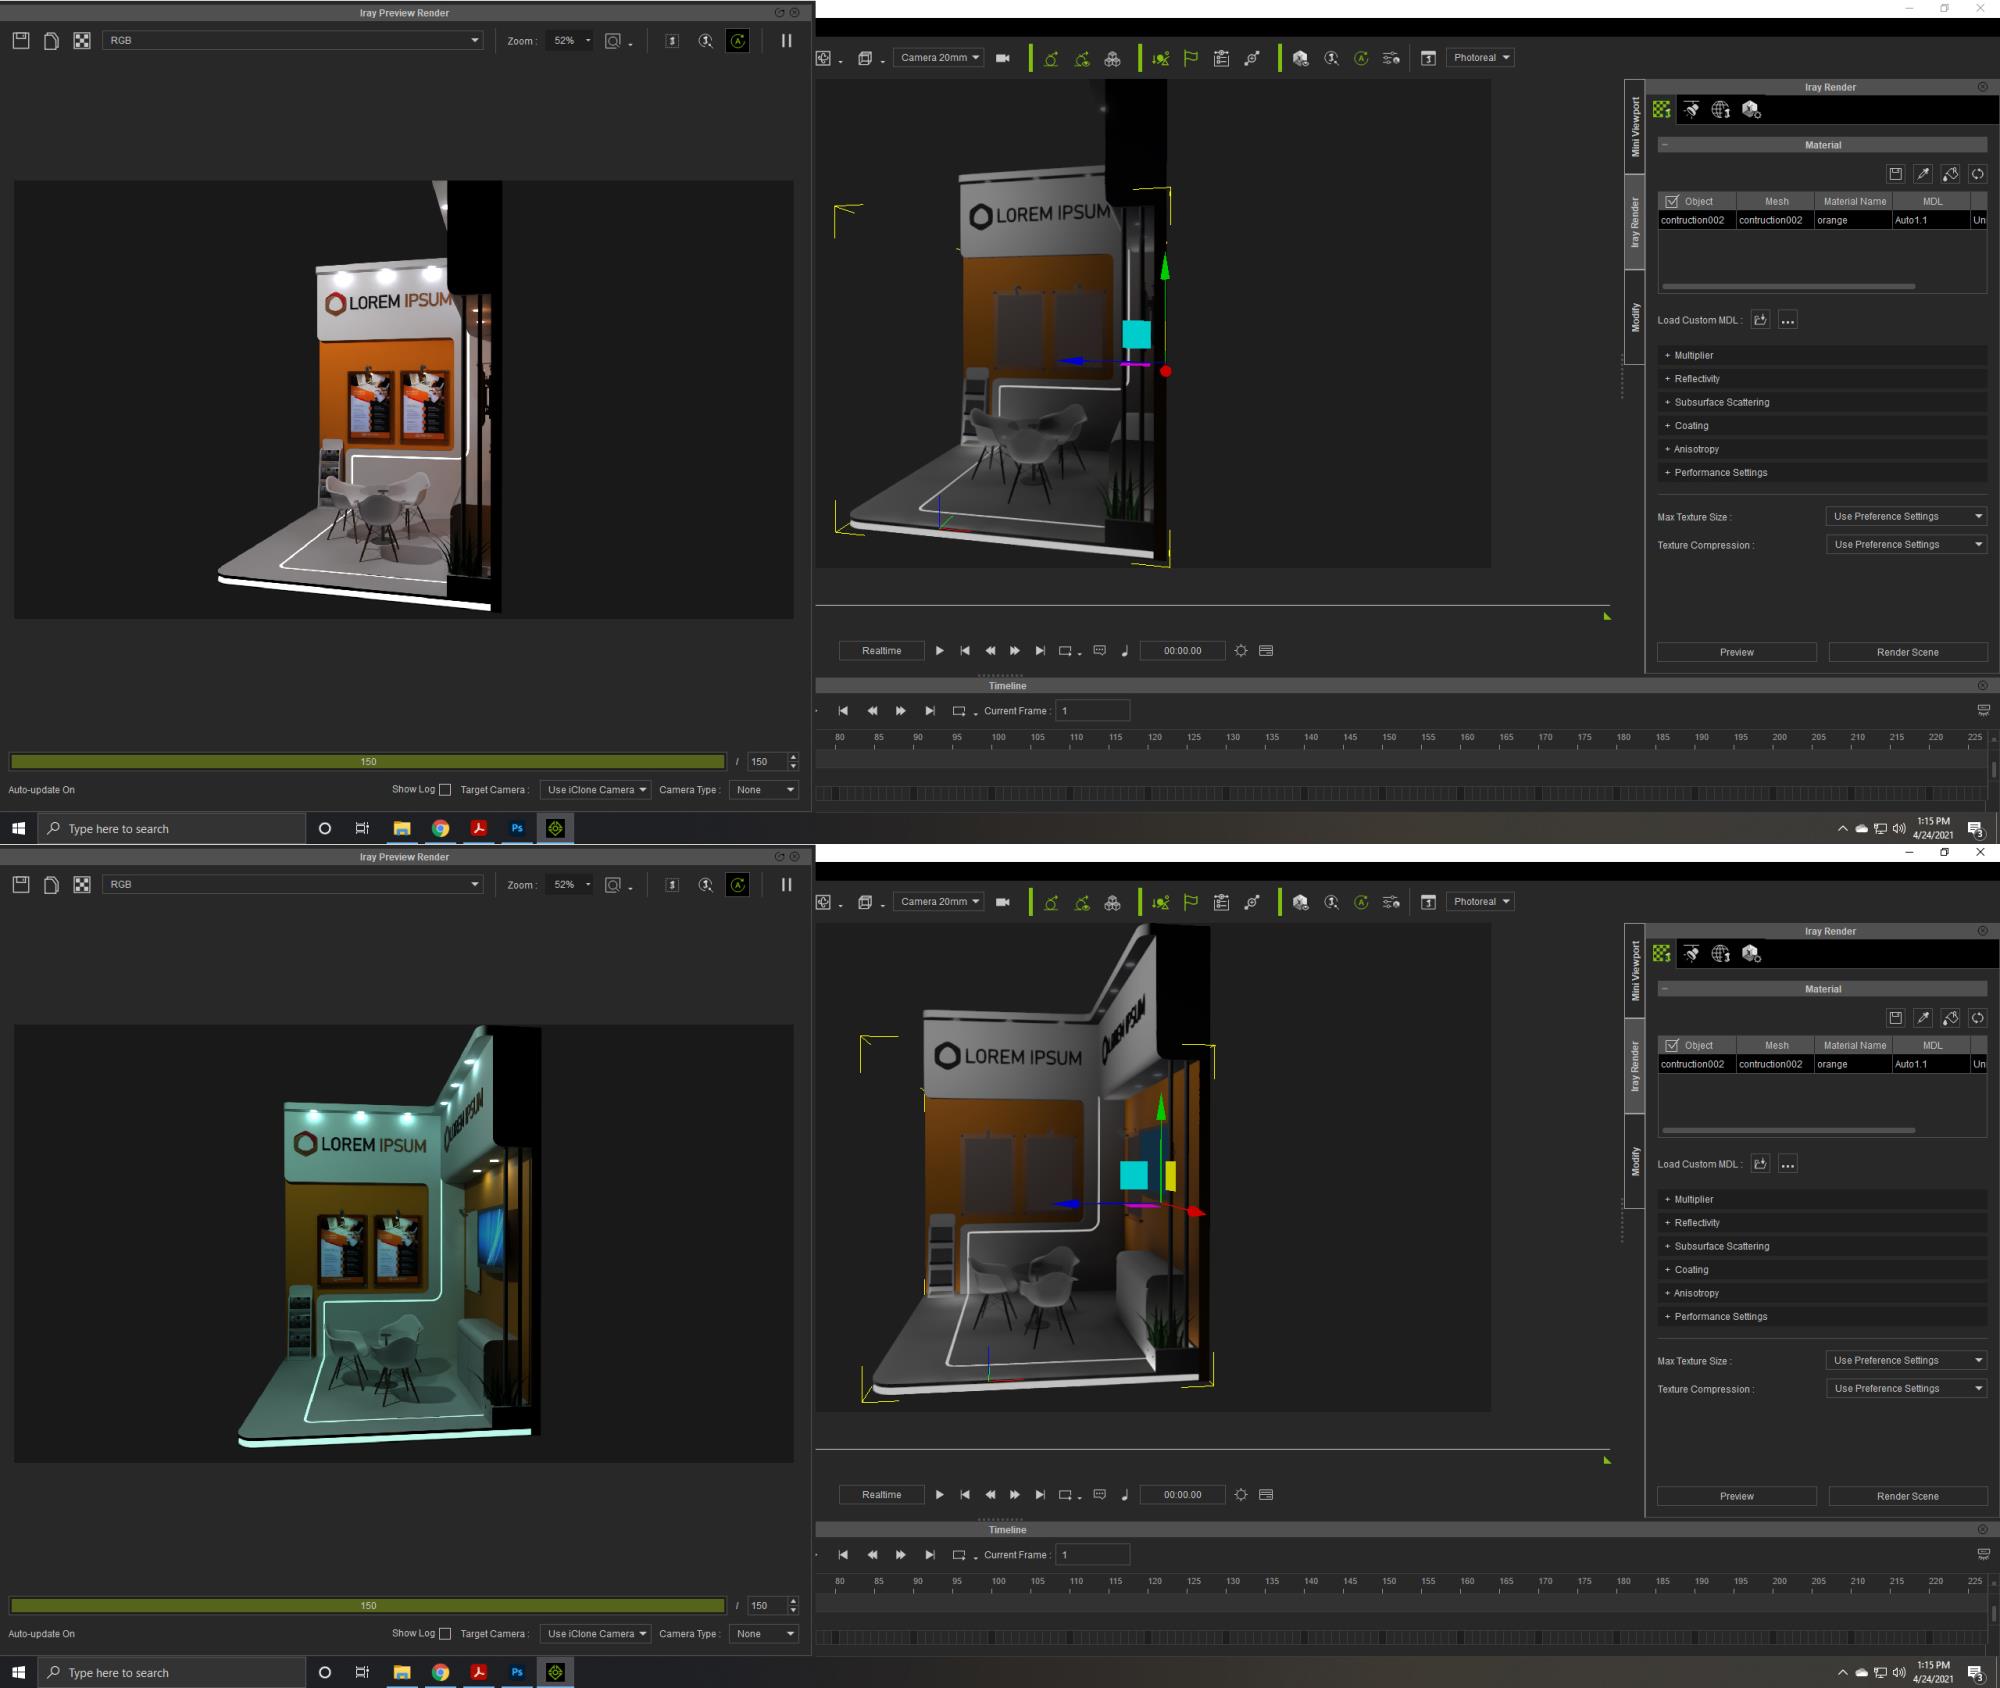Expand the Multiplier section in the top screenshot
This screenshot has height=1688, width=2000.
pyautogui.click(x=1822, y=356)
